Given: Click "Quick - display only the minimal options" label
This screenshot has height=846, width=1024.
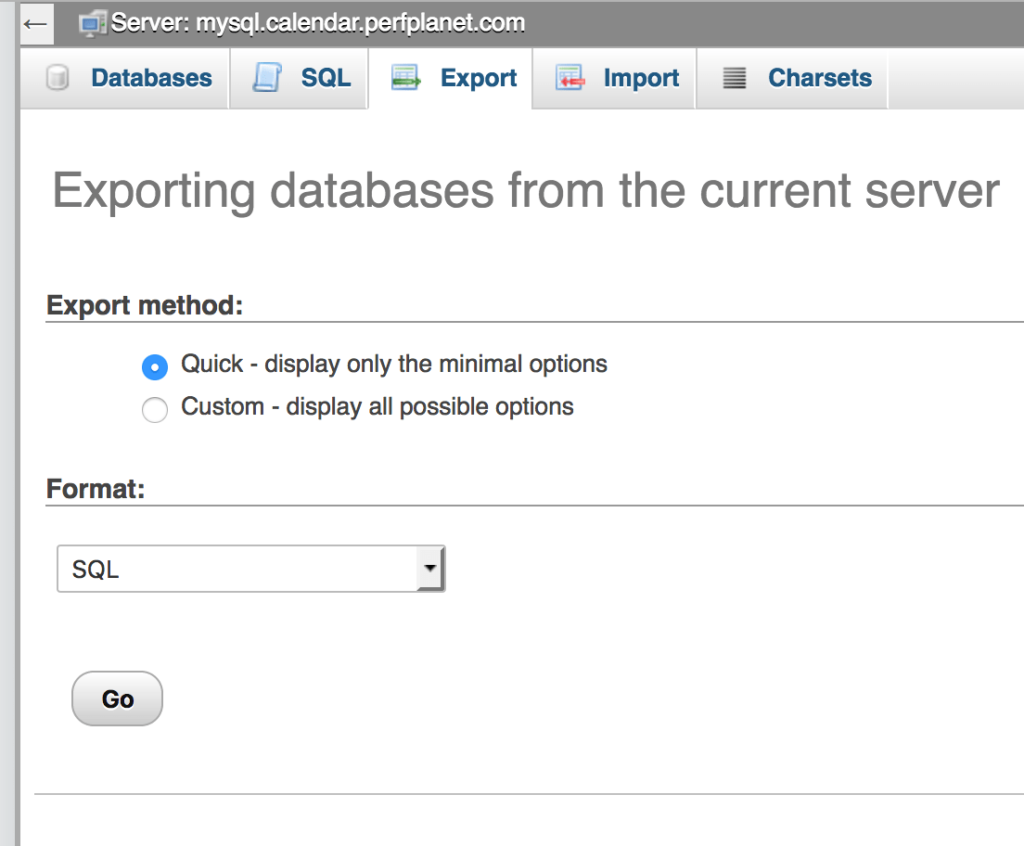Looking at the screenshot, I should tap(394, 364).
